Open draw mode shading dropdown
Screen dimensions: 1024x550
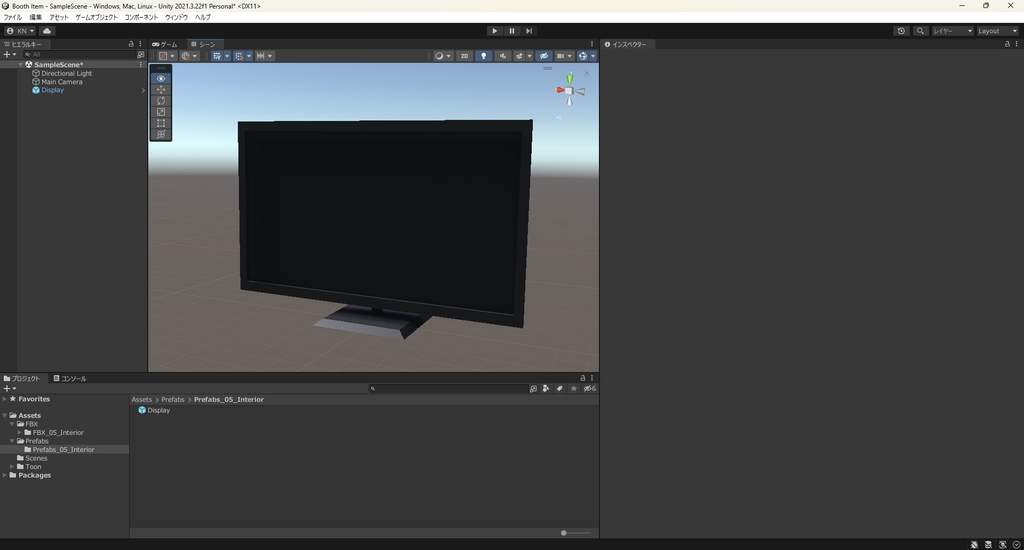tap(442, 56)
